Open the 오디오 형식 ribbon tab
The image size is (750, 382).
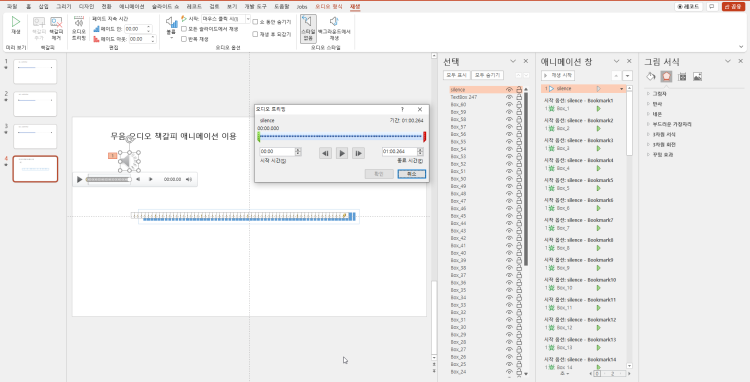click(329, 7)
